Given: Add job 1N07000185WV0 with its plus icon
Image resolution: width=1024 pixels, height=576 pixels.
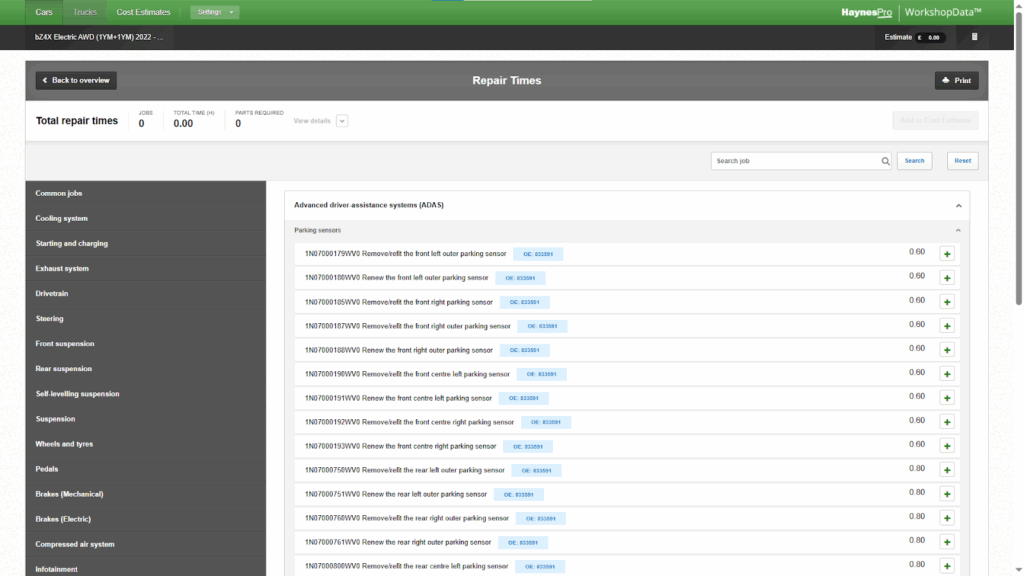Looking at the screenshot, I should point(947,302).
